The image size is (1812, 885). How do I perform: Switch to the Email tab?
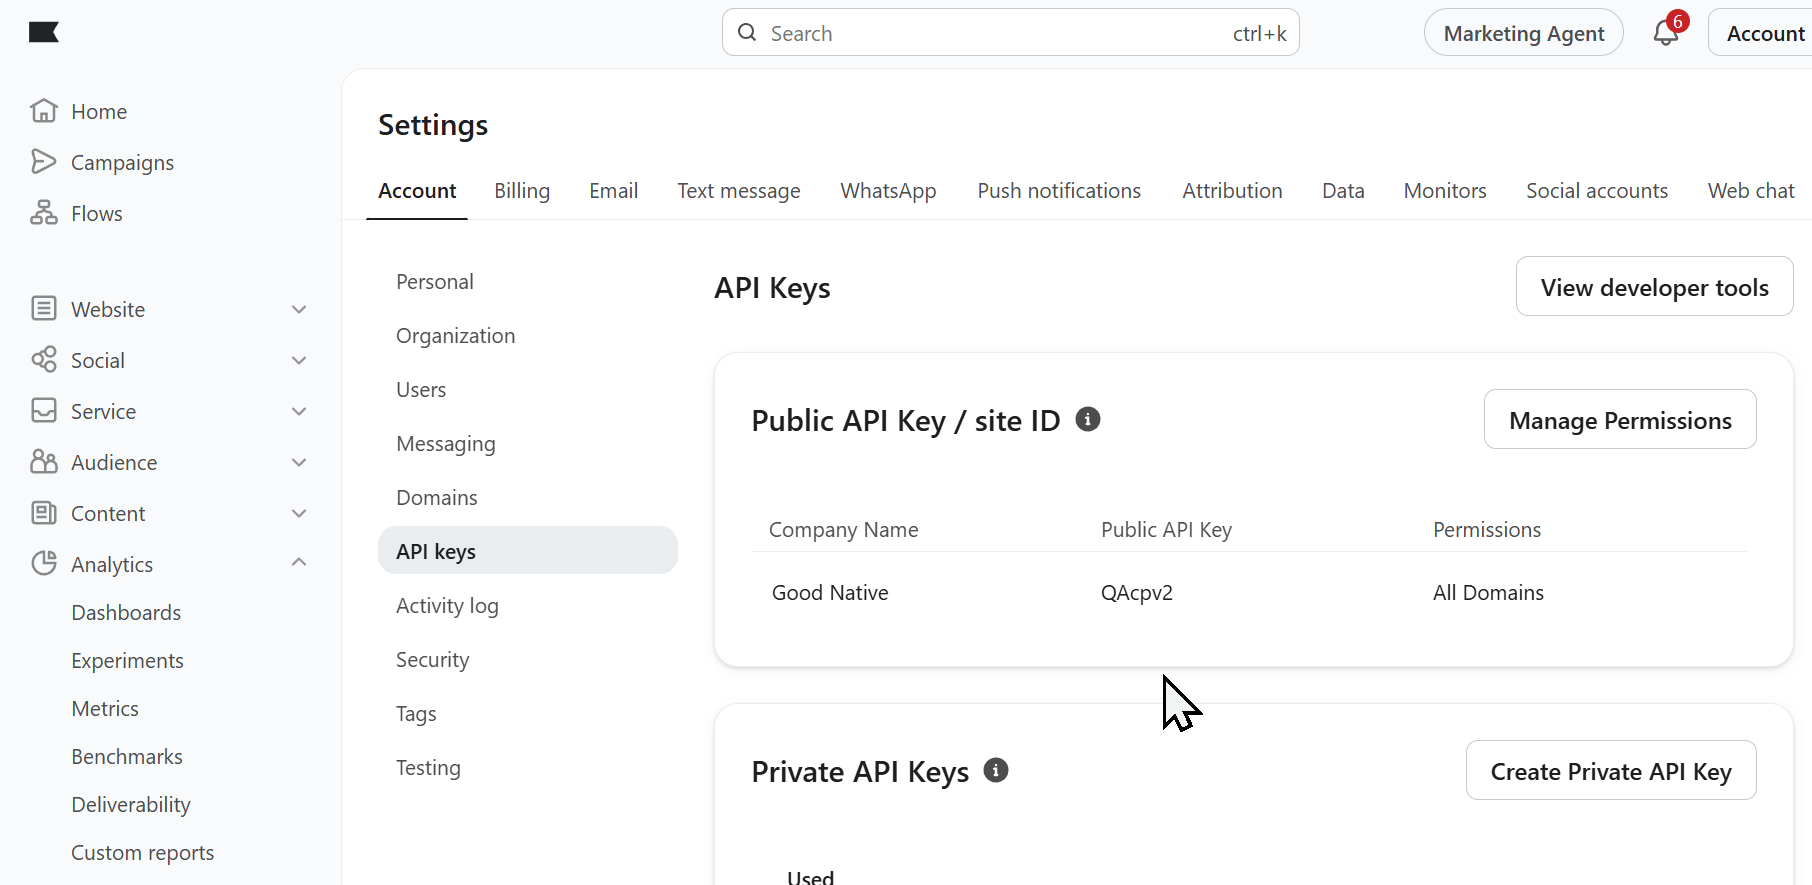click(x=613, y=191)
